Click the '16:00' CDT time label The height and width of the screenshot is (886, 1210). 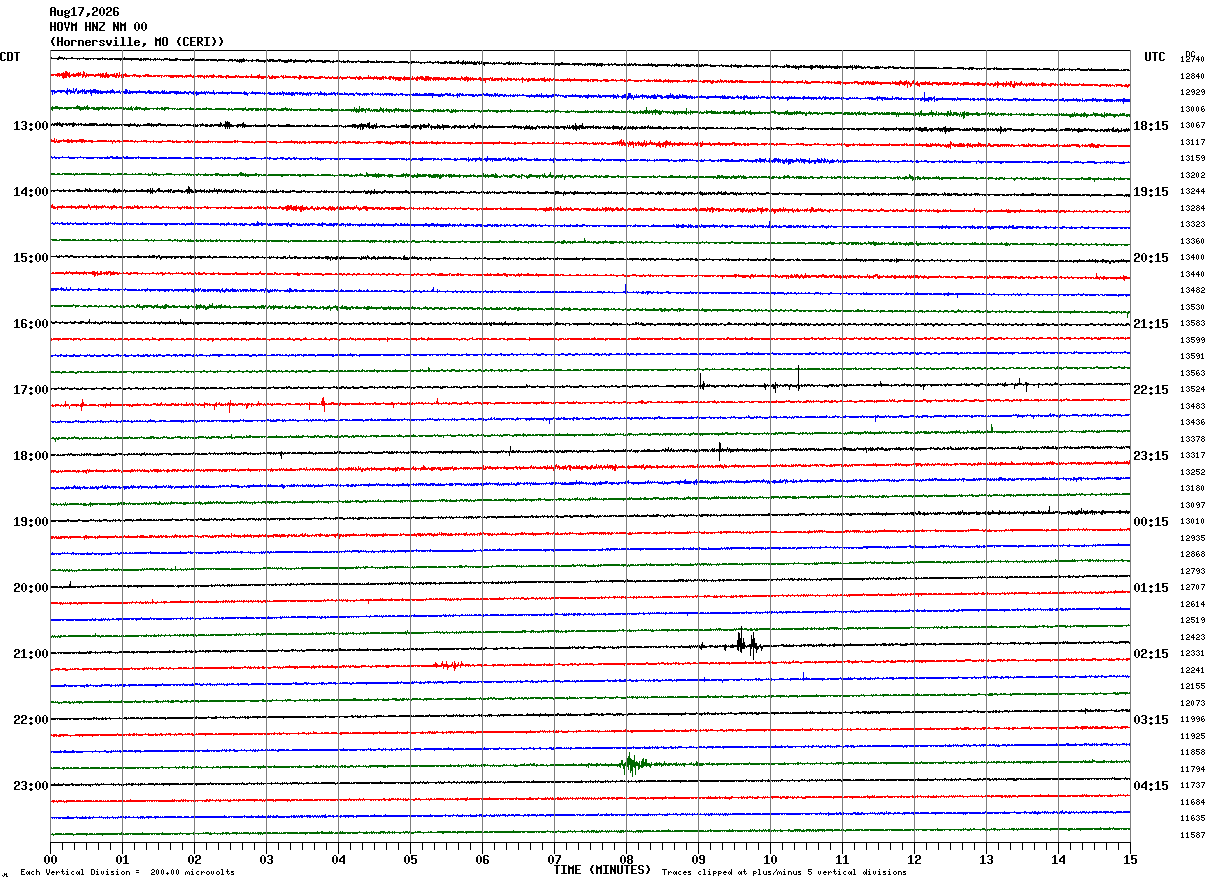(x=31, y=324)
